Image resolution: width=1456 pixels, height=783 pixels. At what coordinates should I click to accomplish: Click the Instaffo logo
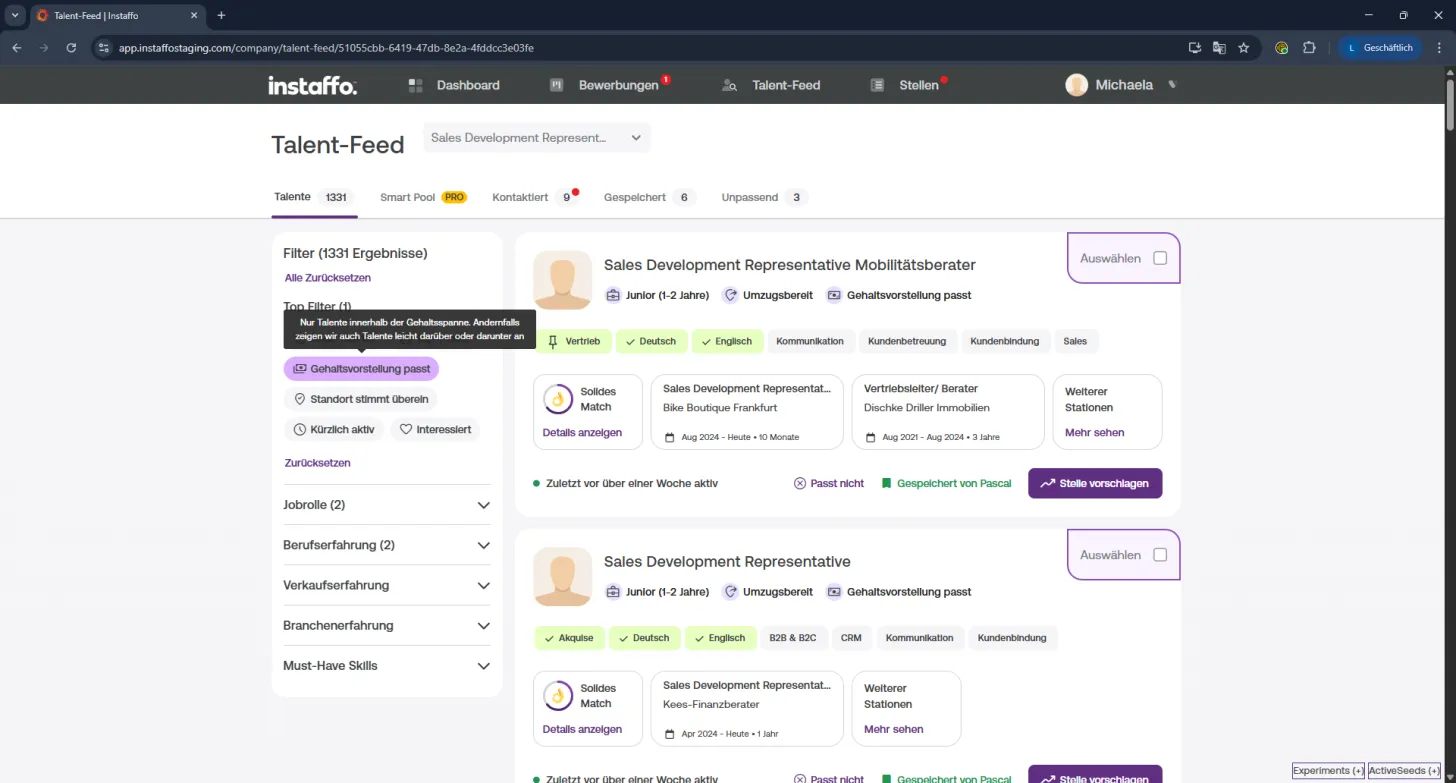312,85
